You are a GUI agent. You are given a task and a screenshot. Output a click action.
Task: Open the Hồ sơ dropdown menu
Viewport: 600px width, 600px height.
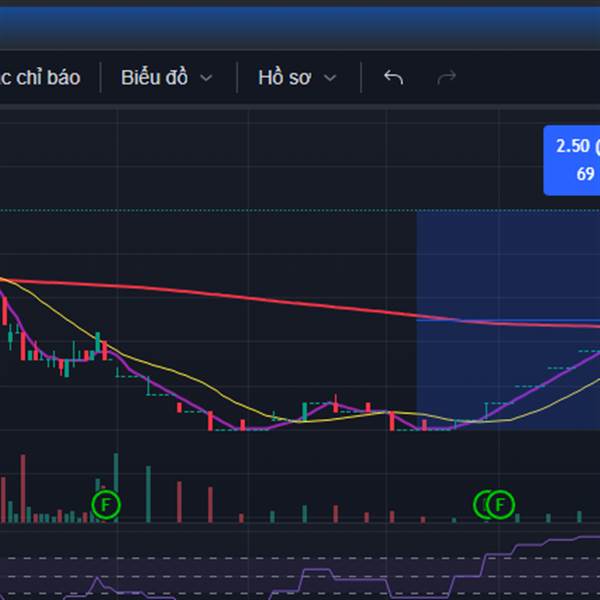(297, 78)
